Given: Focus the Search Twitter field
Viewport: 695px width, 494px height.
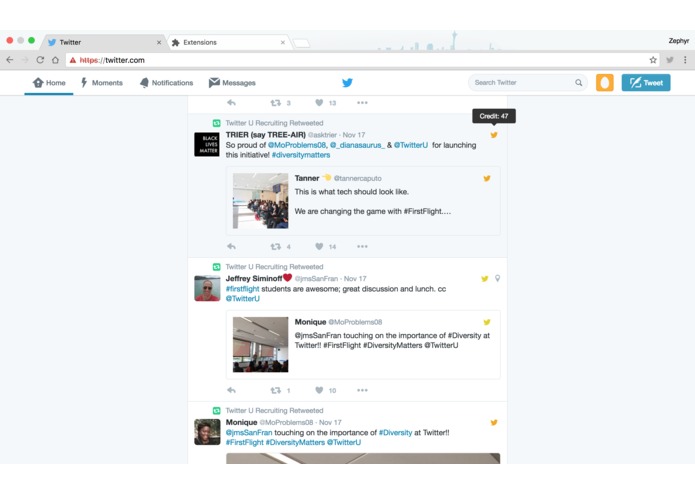Looking at the screenshot, I should click(527, 82).
